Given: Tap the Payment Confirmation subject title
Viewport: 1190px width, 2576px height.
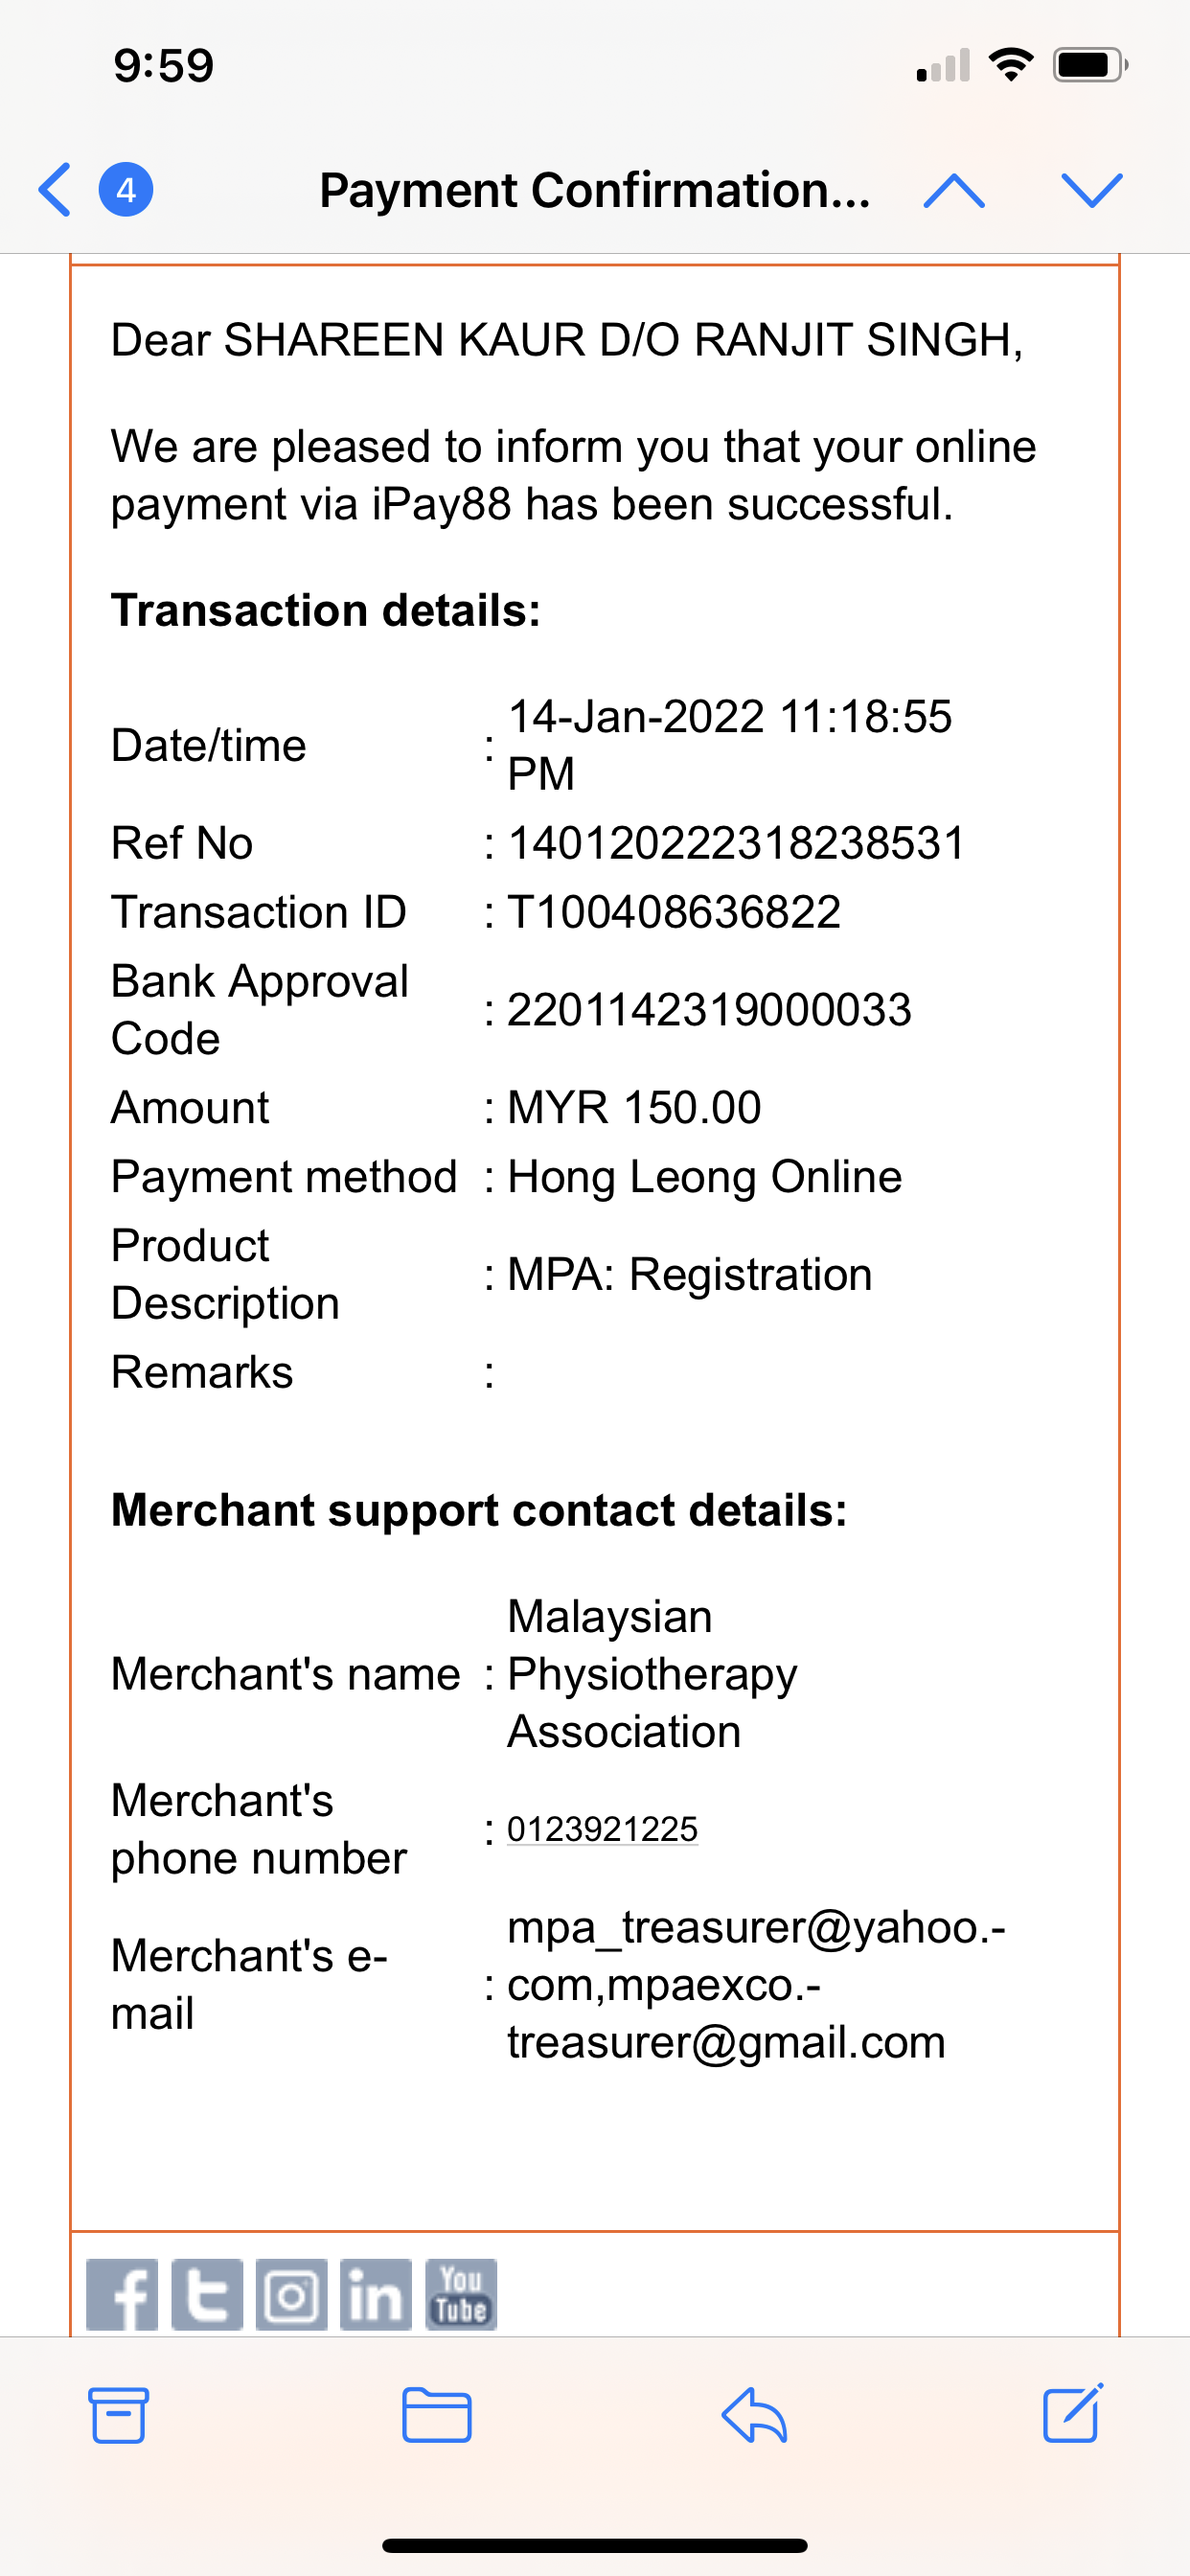Looking at the screenshot, I should (x=595, y=190).
